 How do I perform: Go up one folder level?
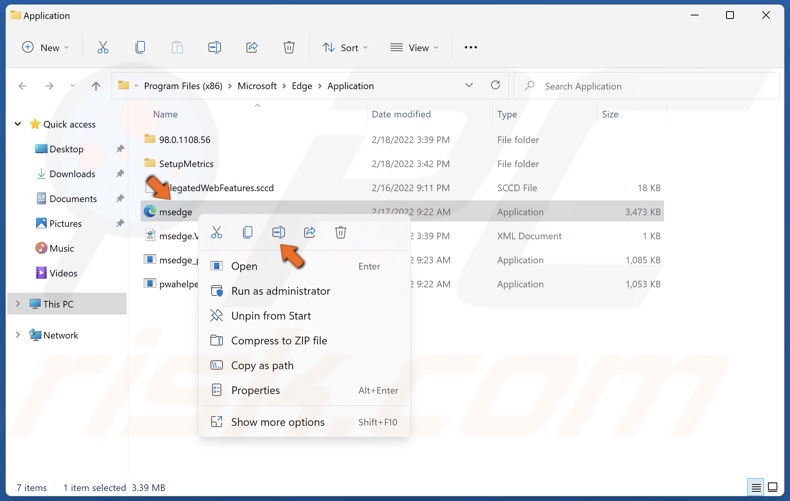(x=96, y=86)
